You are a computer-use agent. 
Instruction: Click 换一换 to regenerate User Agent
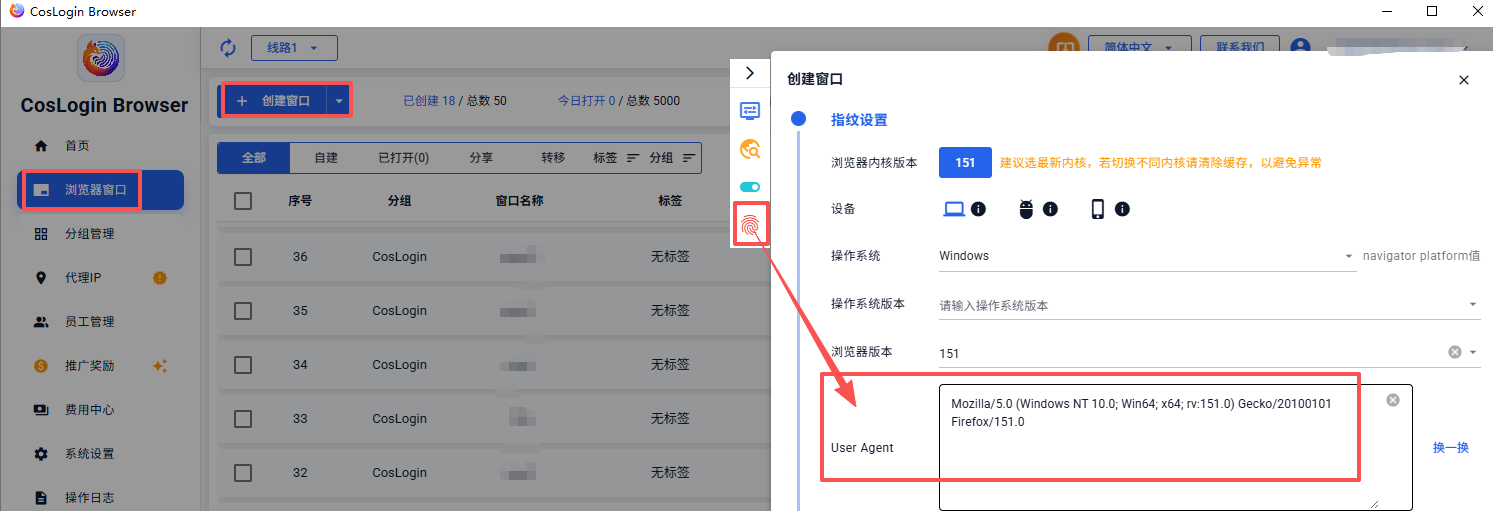coord(1451,448)
